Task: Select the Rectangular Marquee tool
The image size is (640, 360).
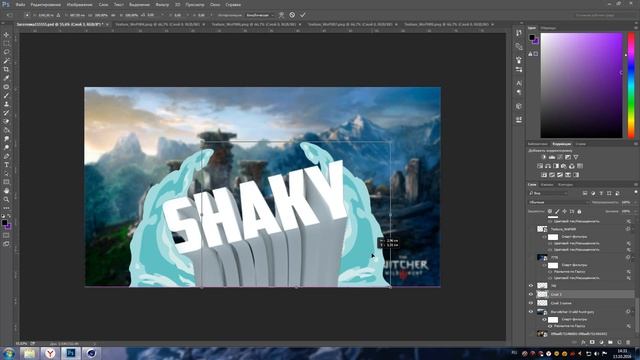Action: pyautogui.click(x=6, y=44)
